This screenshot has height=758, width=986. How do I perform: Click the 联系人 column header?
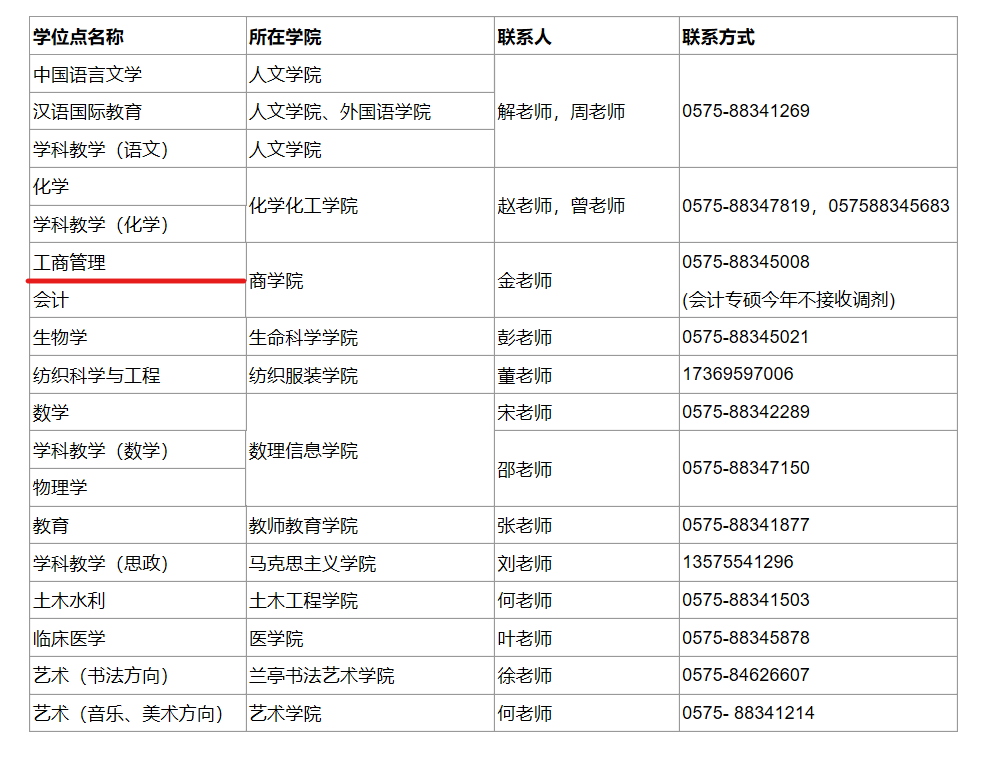pos(524,37)
